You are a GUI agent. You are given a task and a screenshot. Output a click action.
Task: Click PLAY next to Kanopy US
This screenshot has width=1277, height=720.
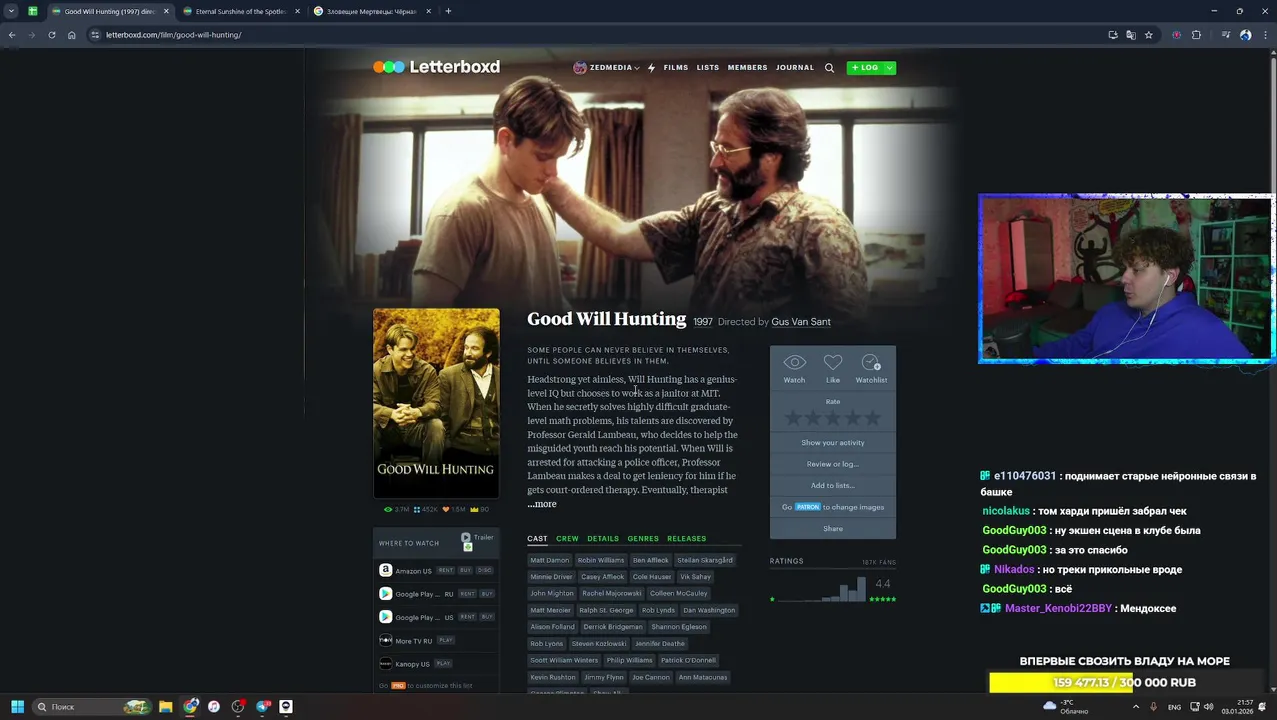click(x=444, y=664)
